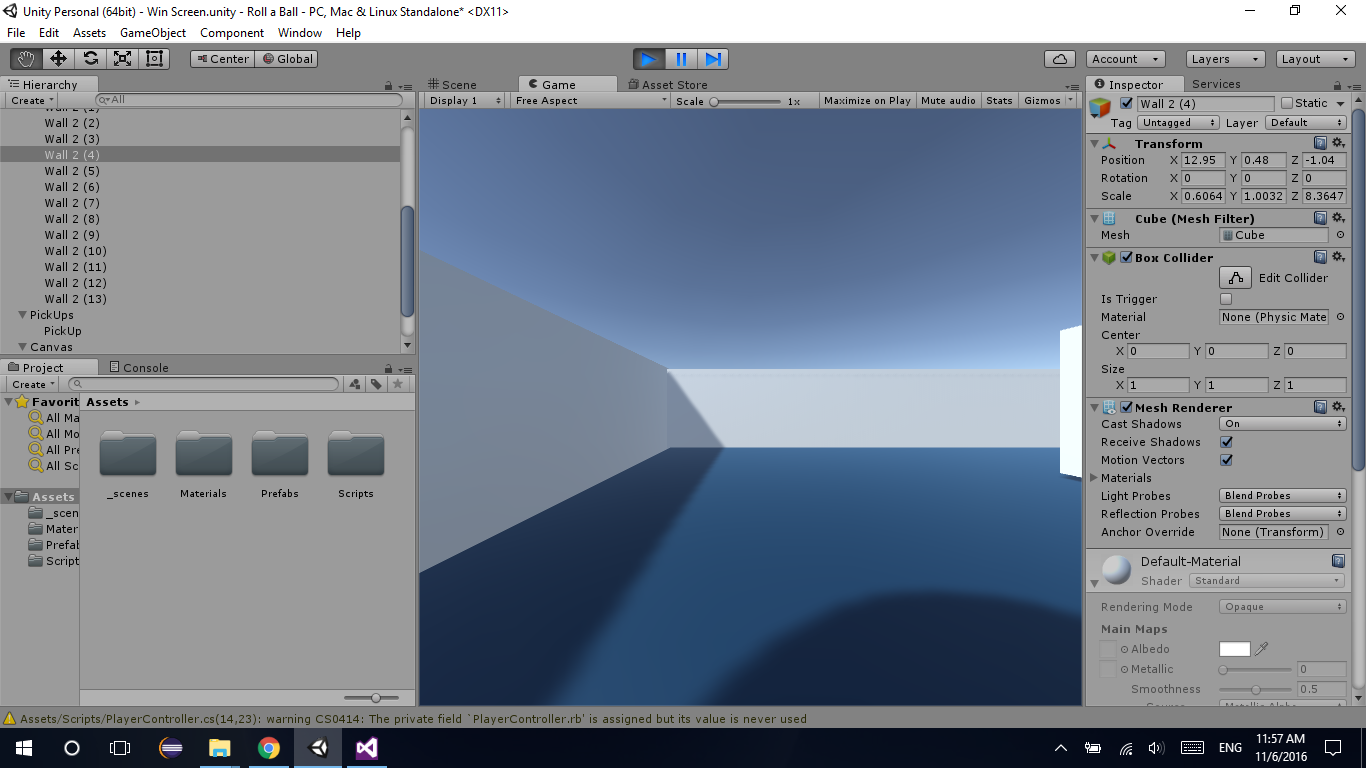The image size is (1366, 768).
Task: Open Unity Cloud collaboration services
Action: [1059, 58]
